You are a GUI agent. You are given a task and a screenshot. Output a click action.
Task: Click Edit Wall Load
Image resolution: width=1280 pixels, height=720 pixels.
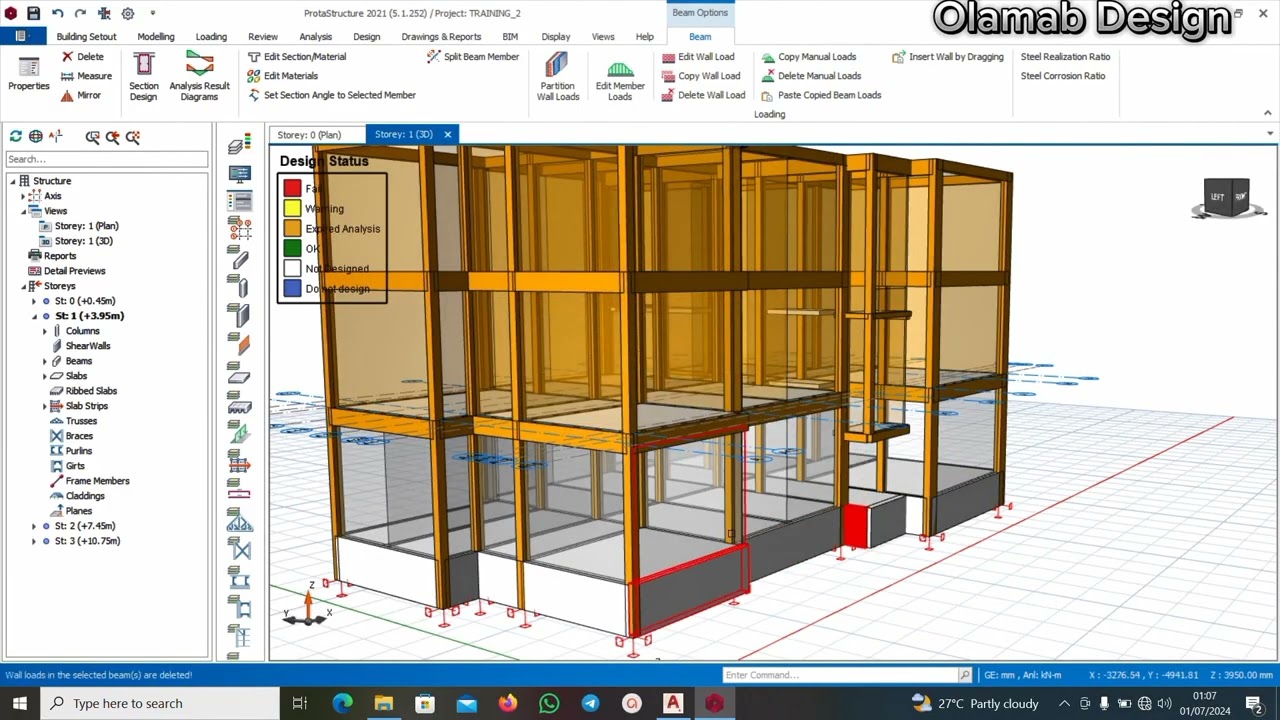[x=698, y=57]
